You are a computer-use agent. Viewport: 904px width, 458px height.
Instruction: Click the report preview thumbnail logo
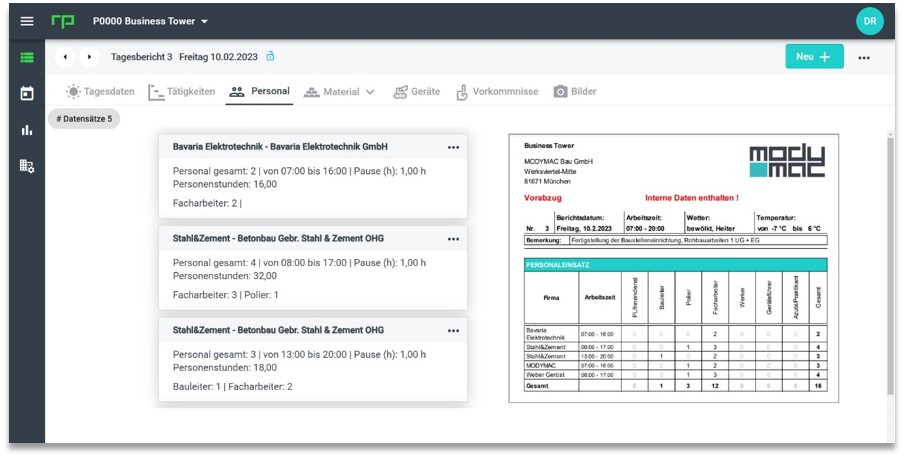[787, 161]
